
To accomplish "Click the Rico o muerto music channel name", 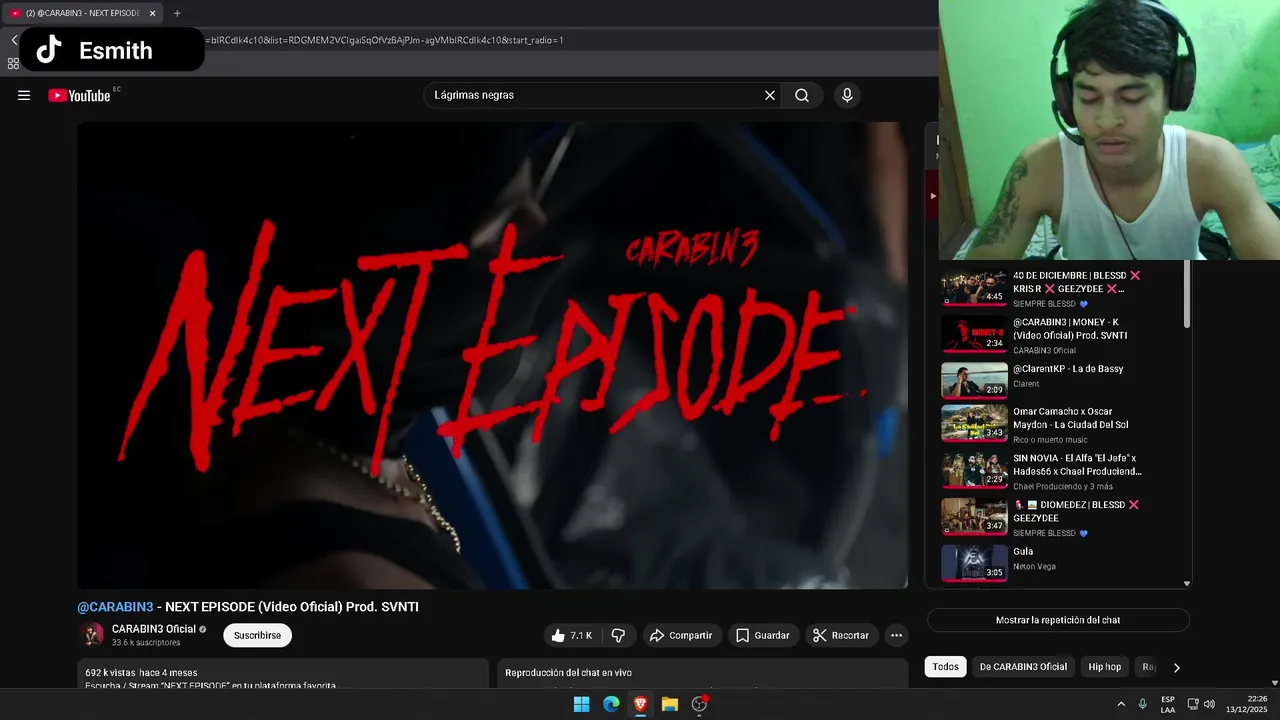I will tap(1050, 440).
